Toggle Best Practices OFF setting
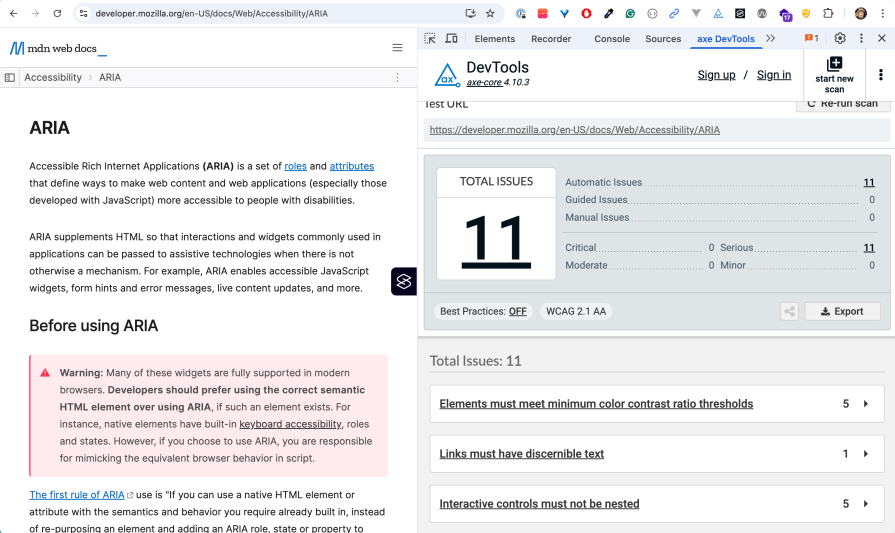 [517, 311]
